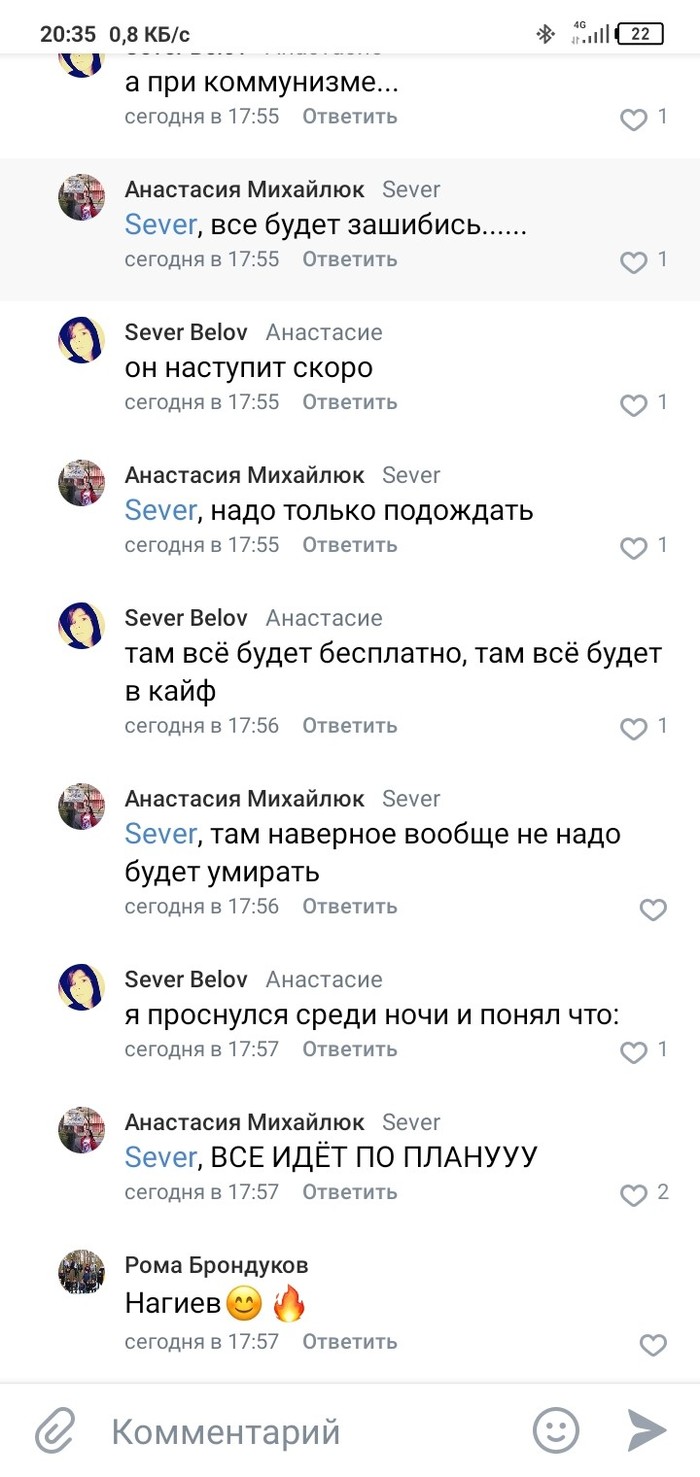Tap the heart on 'надо только подождать'
The height and width of the screenshot is (1477, 700).
click(x=634, y=548)
